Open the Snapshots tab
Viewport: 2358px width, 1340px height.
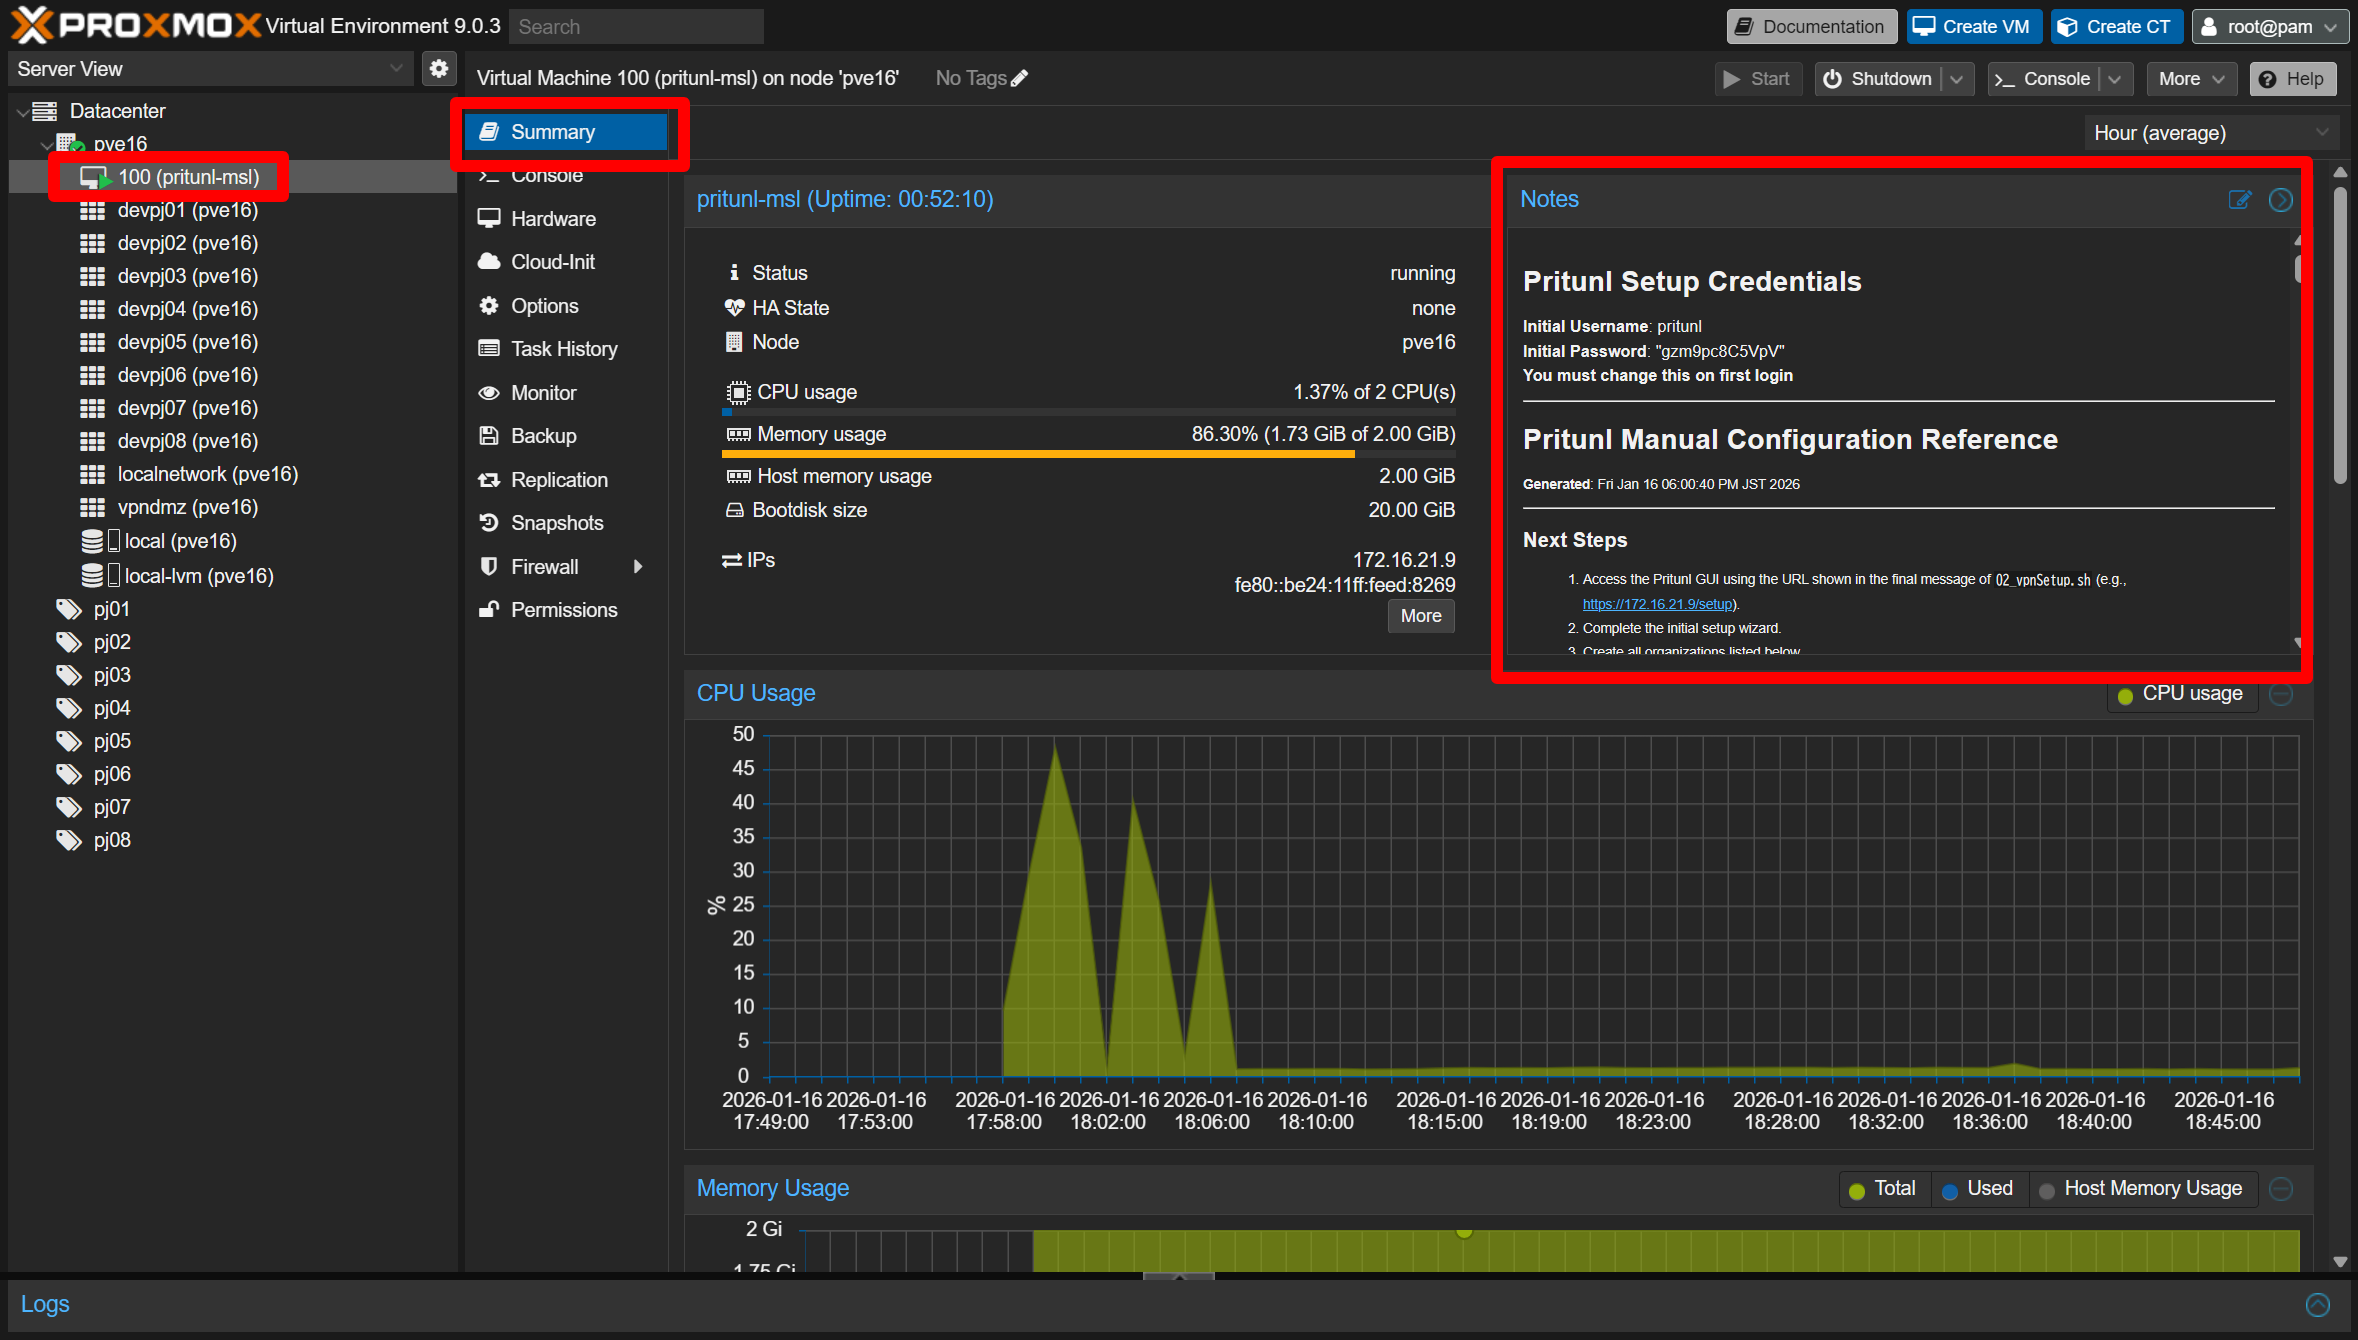point(557,523)
